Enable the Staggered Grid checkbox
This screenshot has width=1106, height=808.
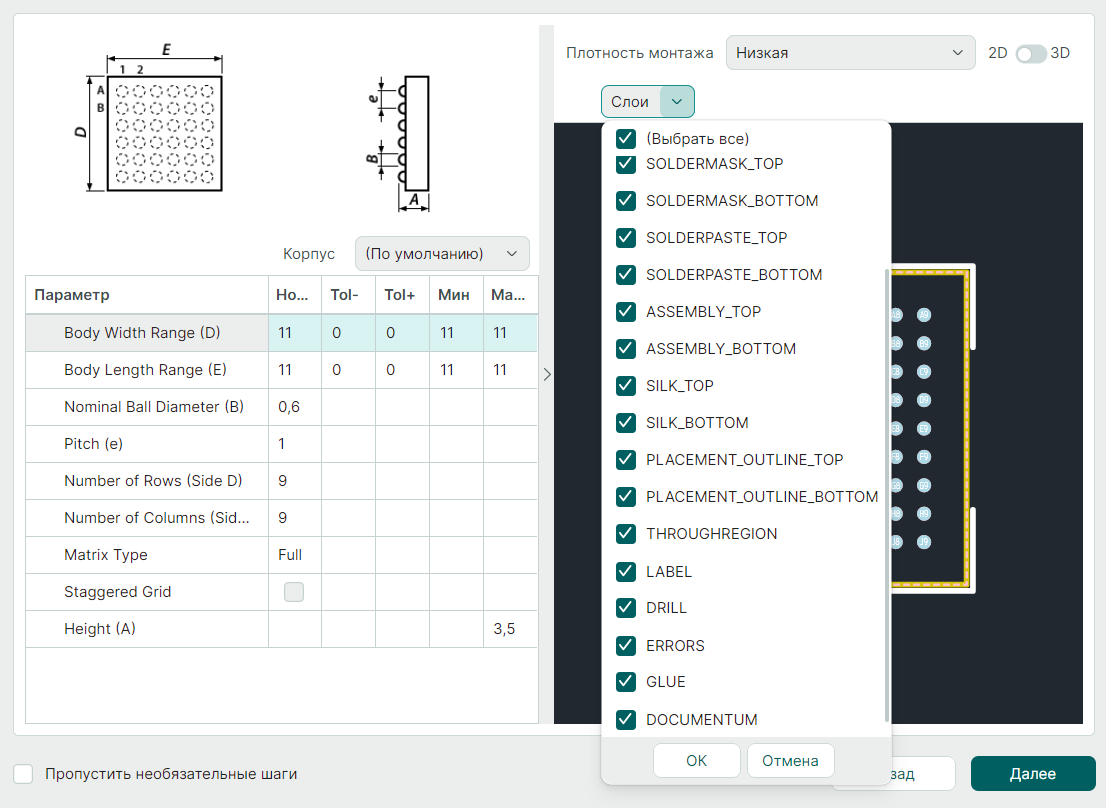click(x=294, y=592)
